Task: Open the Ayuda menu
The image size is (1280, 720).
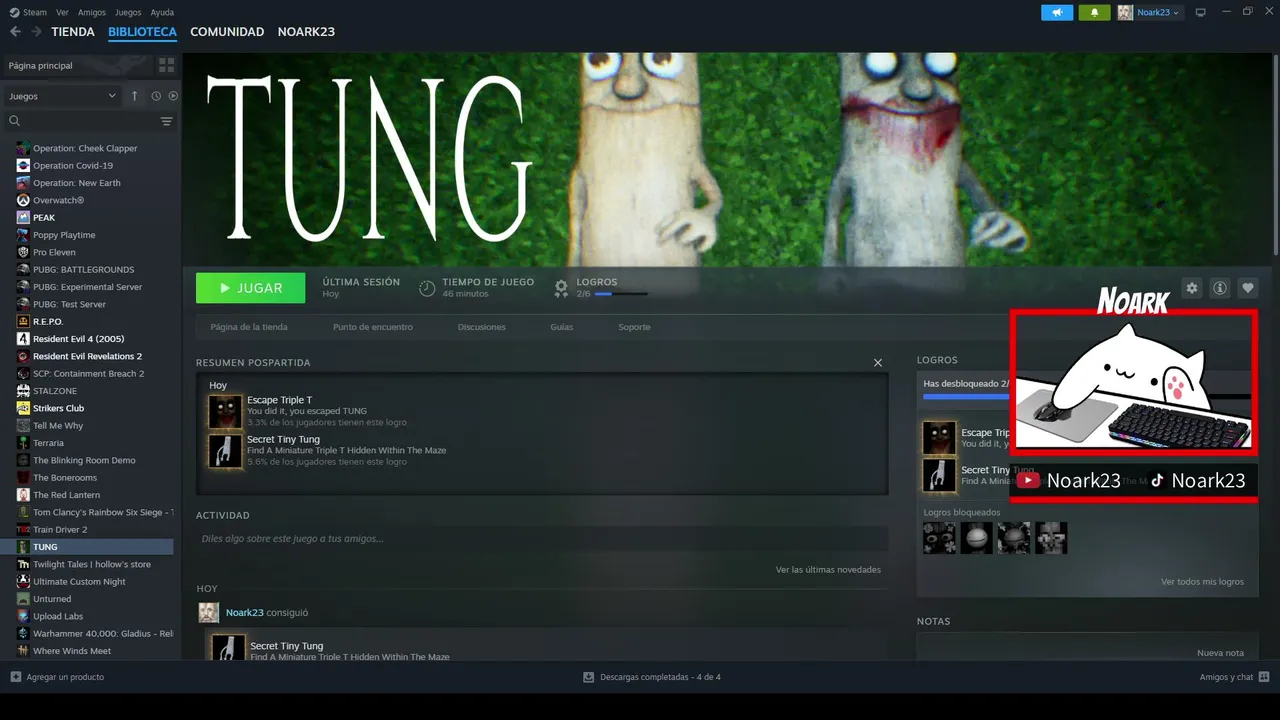Action: [162, 12]
